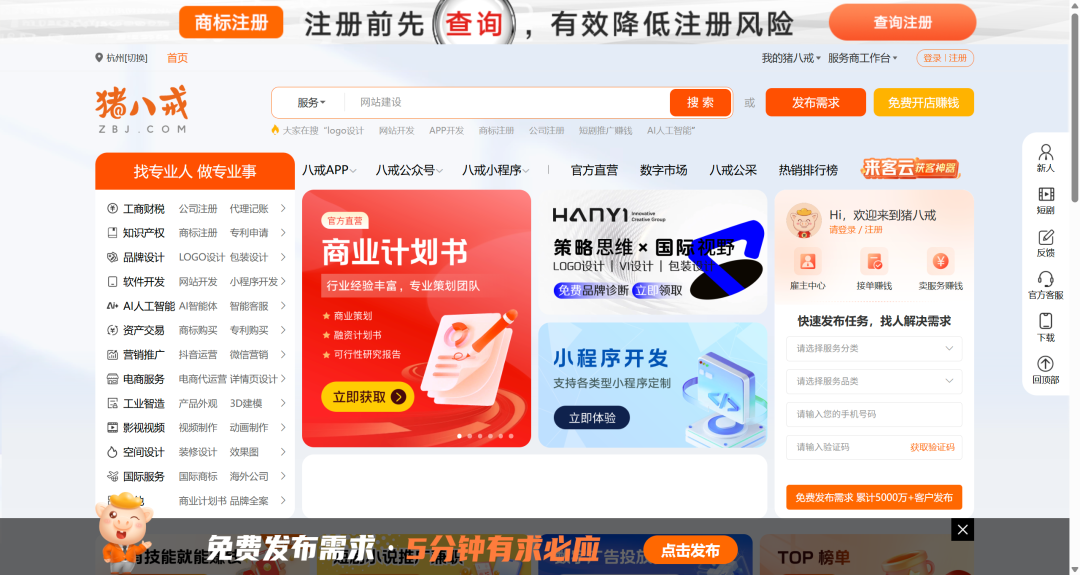Click the 免费发布需求 累计5000万+客户发布 button
The image size is (1080, 575).
coord(874,497)
